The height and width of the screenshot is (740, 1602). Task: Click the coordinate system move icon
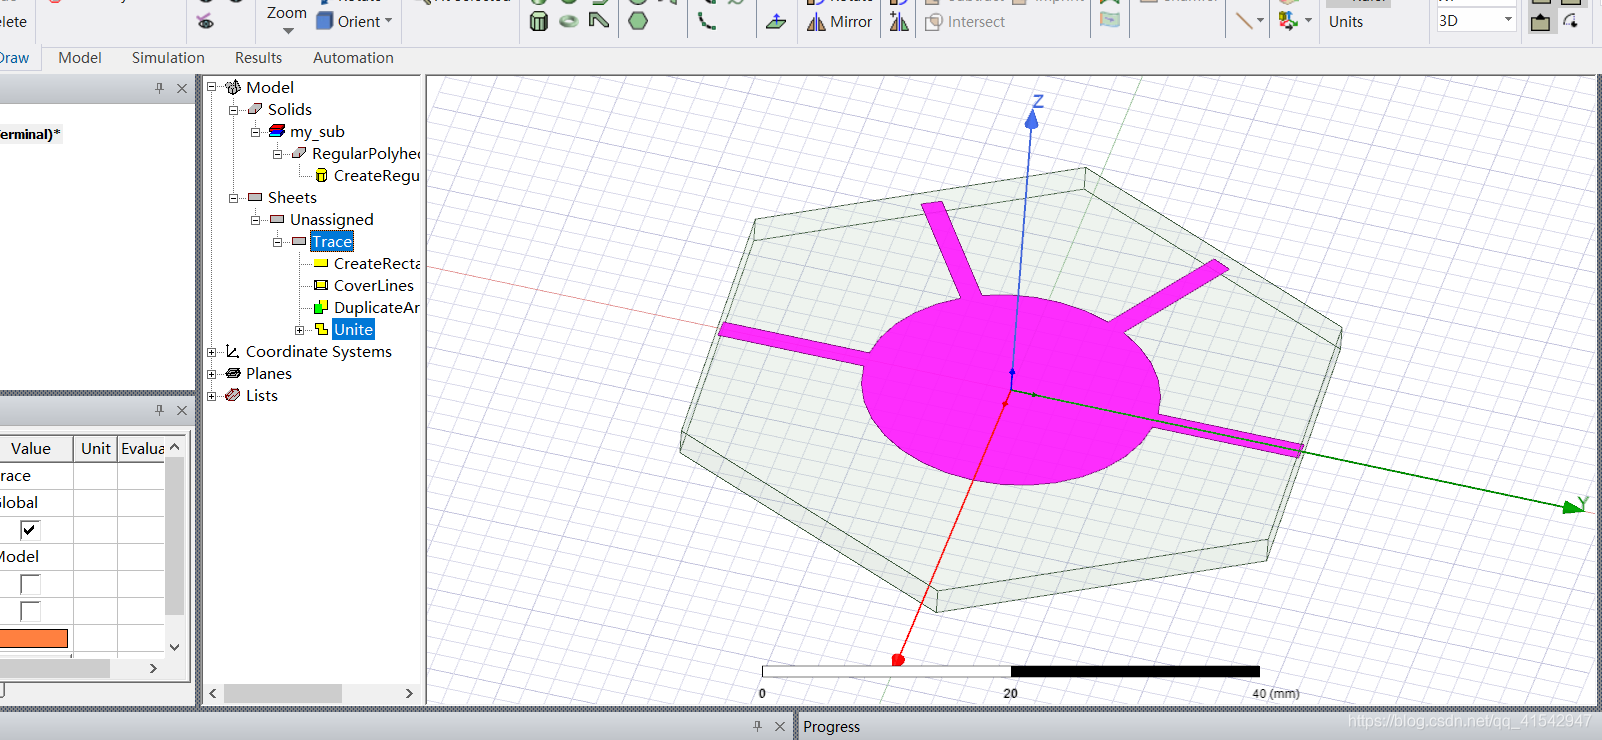coord(1288,20)
